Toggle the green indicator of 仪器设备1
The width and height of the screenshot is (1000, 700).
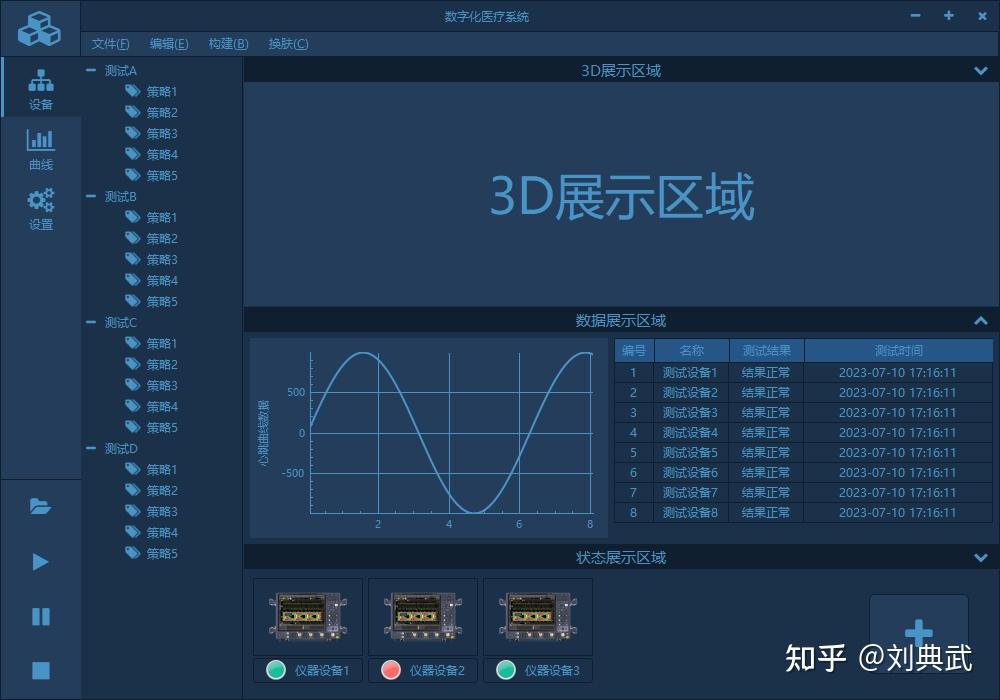[274, 670]
